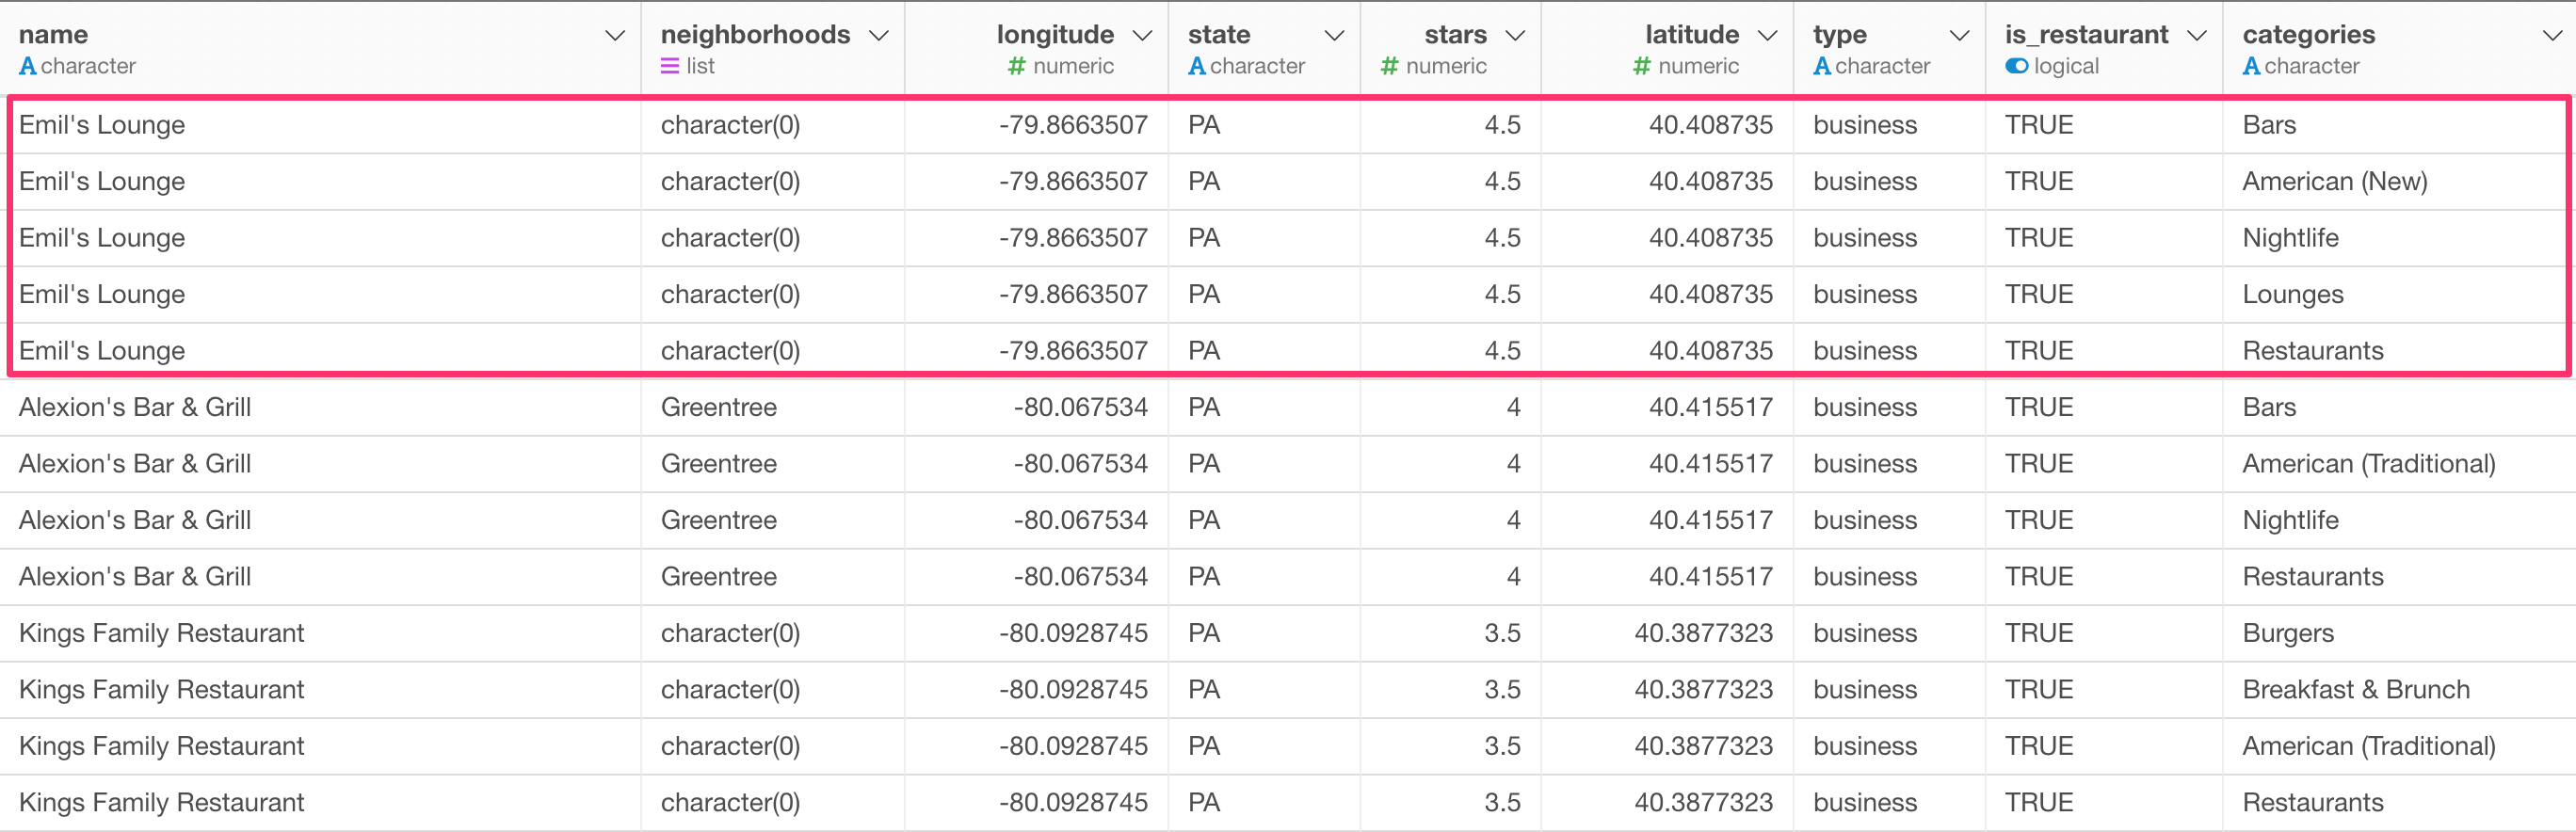
Task: Click the character type icon under state
Action: (1197, 66)
